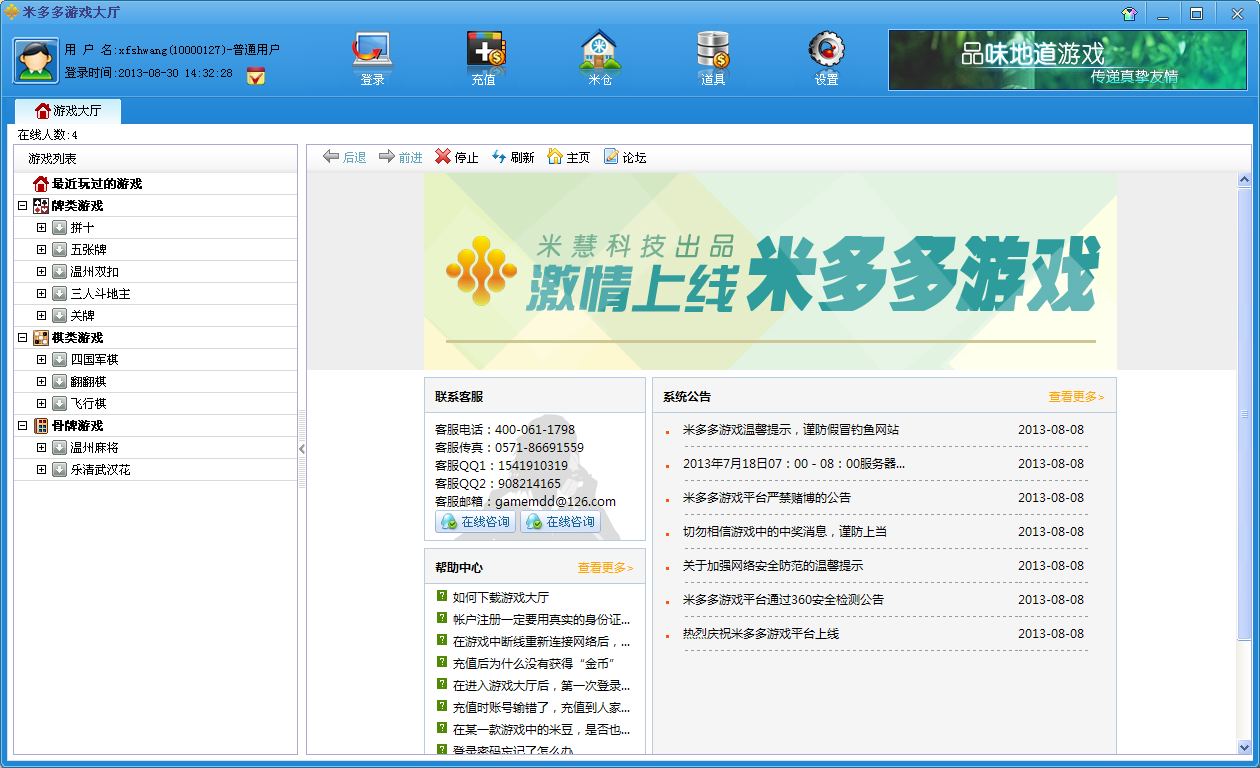1260x768 pixels.
Task: Collapse the 牌类游戏 category
Action: pyautogui.click(x=22, y=206)
